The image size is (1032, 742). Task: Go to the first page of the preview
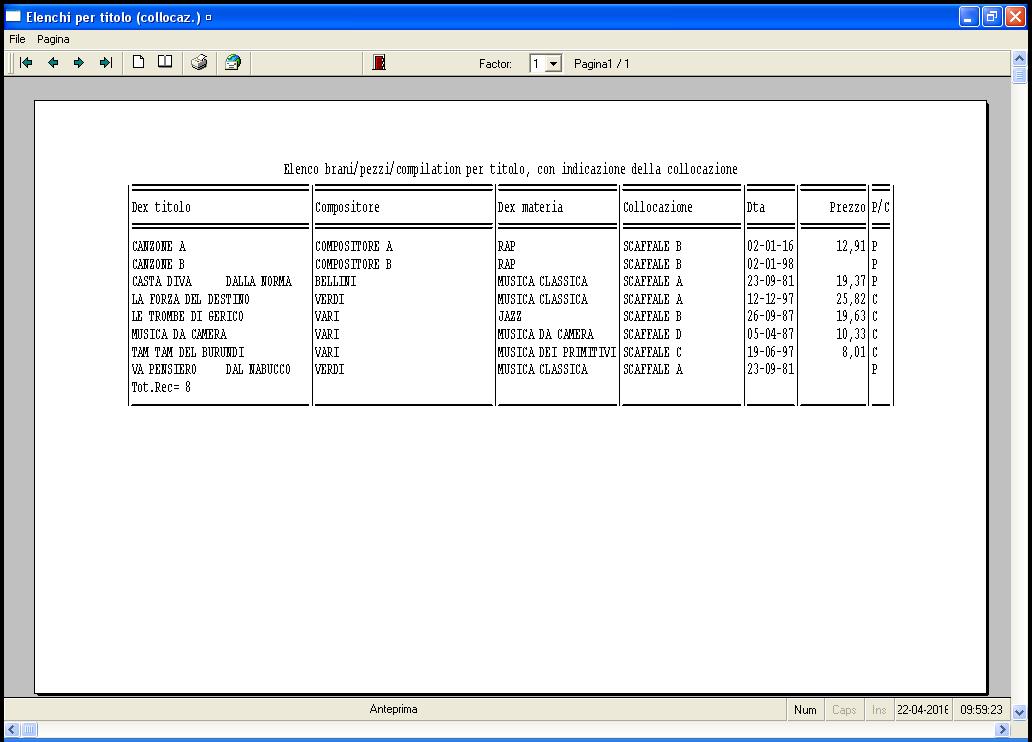pyautogui.click(x=26, y=63)
